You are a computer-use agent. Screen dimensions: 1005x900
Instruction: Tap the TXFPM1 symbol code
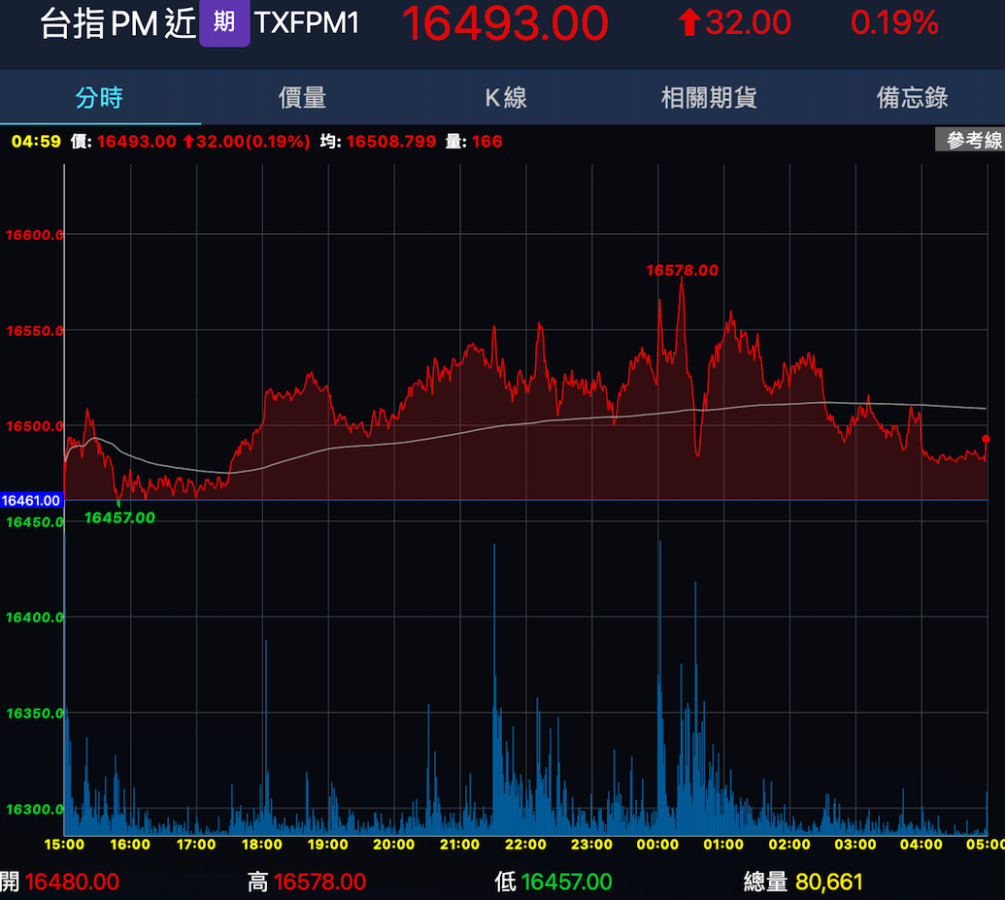click(x=307, y=23)
